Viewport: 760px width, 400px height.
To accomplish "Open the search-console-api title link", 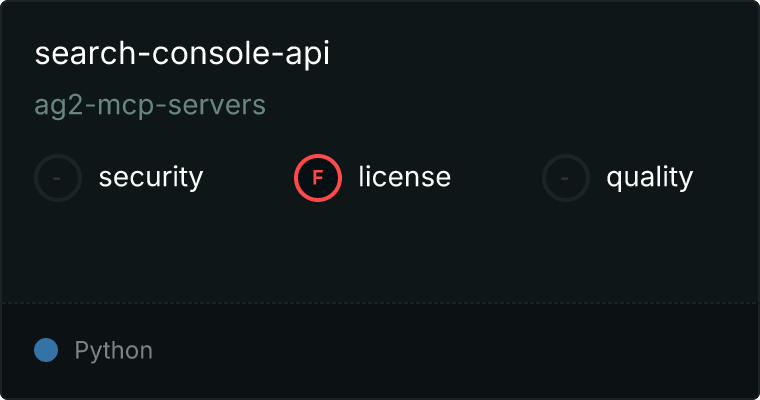I will (182, 54).
